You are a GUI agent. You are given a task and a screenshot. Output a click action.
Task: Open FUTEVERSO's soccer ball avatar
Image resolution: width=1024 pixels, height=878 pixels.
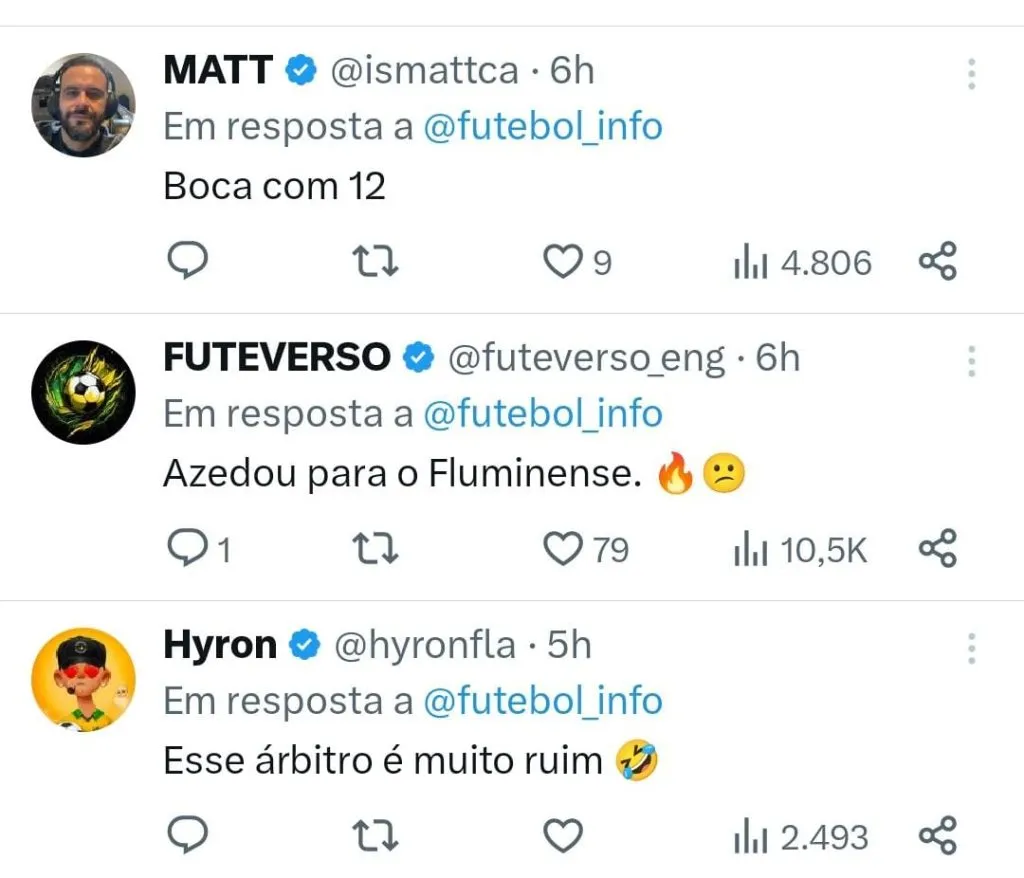[x=83, y=392]
